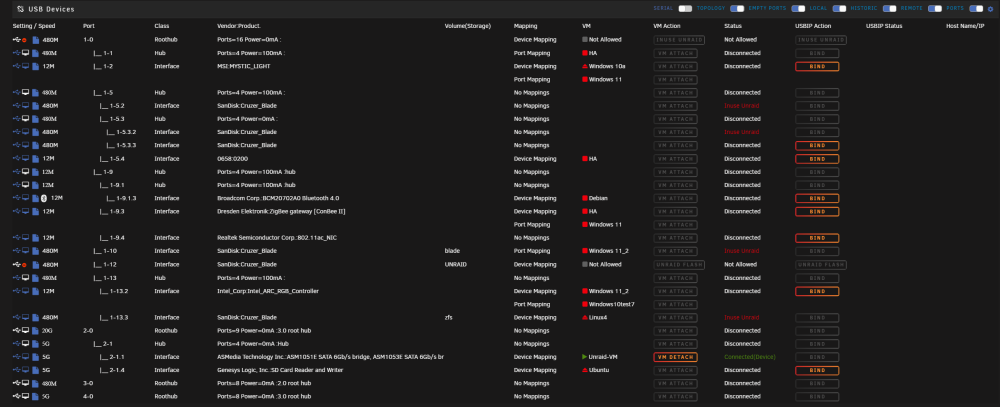Click the Vendor:Product. column header
Screen dimensions: 1000x407
click(x=239, y=26)
